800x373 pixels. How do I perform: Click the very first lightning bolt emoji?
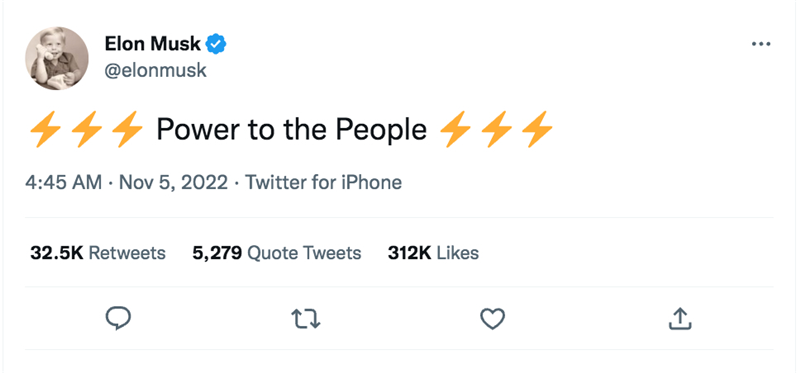45,129
